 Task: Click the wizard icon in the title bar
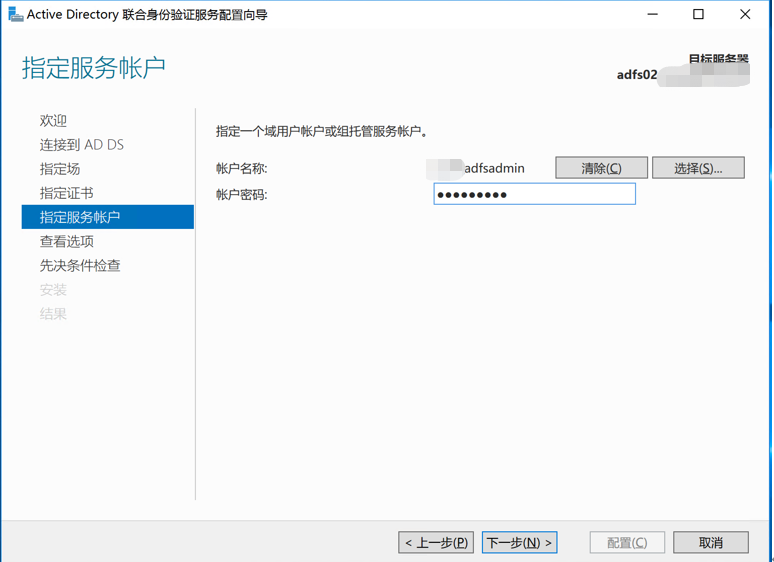(x=16, y=14)
